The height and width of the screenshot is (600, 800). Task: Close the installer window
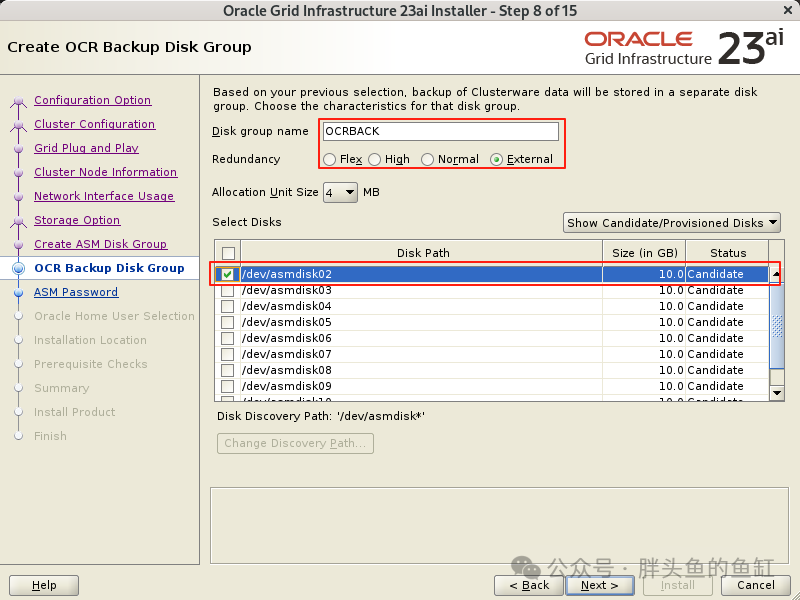tap(788, 10)
